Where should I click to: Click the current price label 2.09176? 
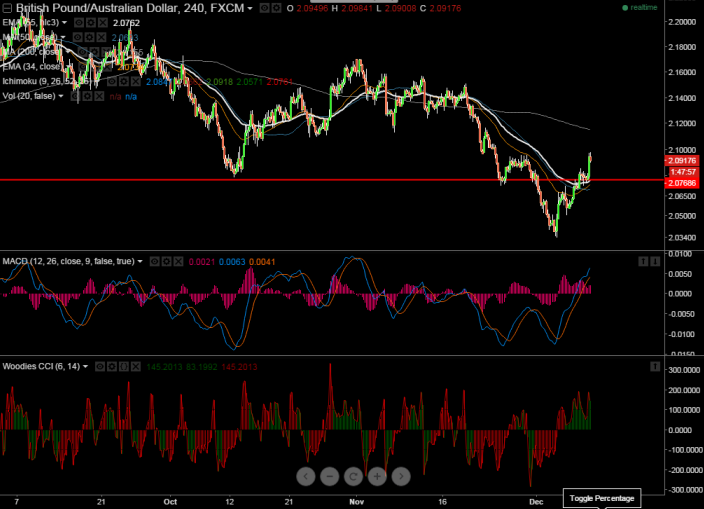tap(681, 161)
